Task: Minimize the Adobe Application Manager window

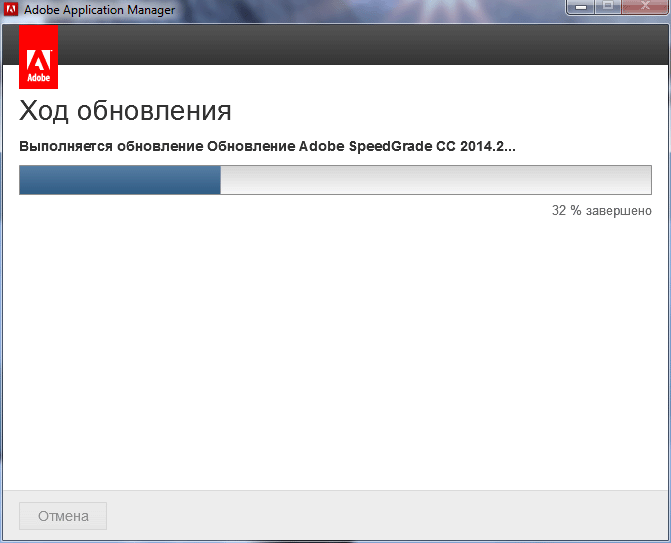Action: point(581,7)
